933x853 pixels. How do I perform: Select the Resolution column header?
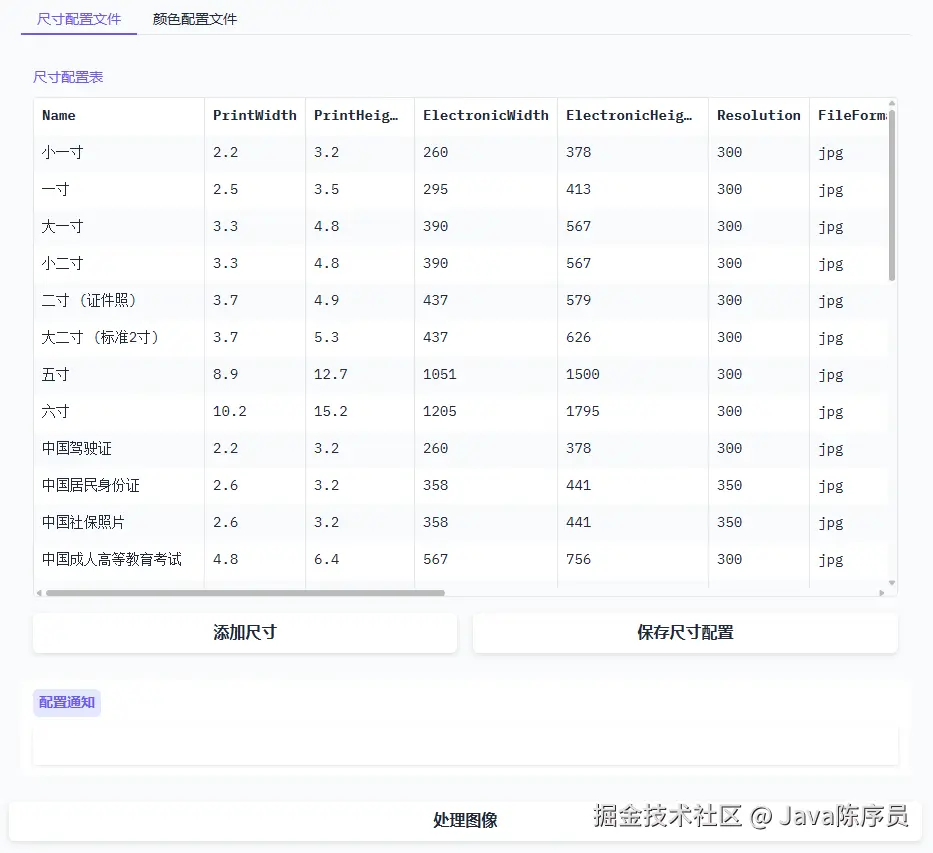[x=759, y=116]
